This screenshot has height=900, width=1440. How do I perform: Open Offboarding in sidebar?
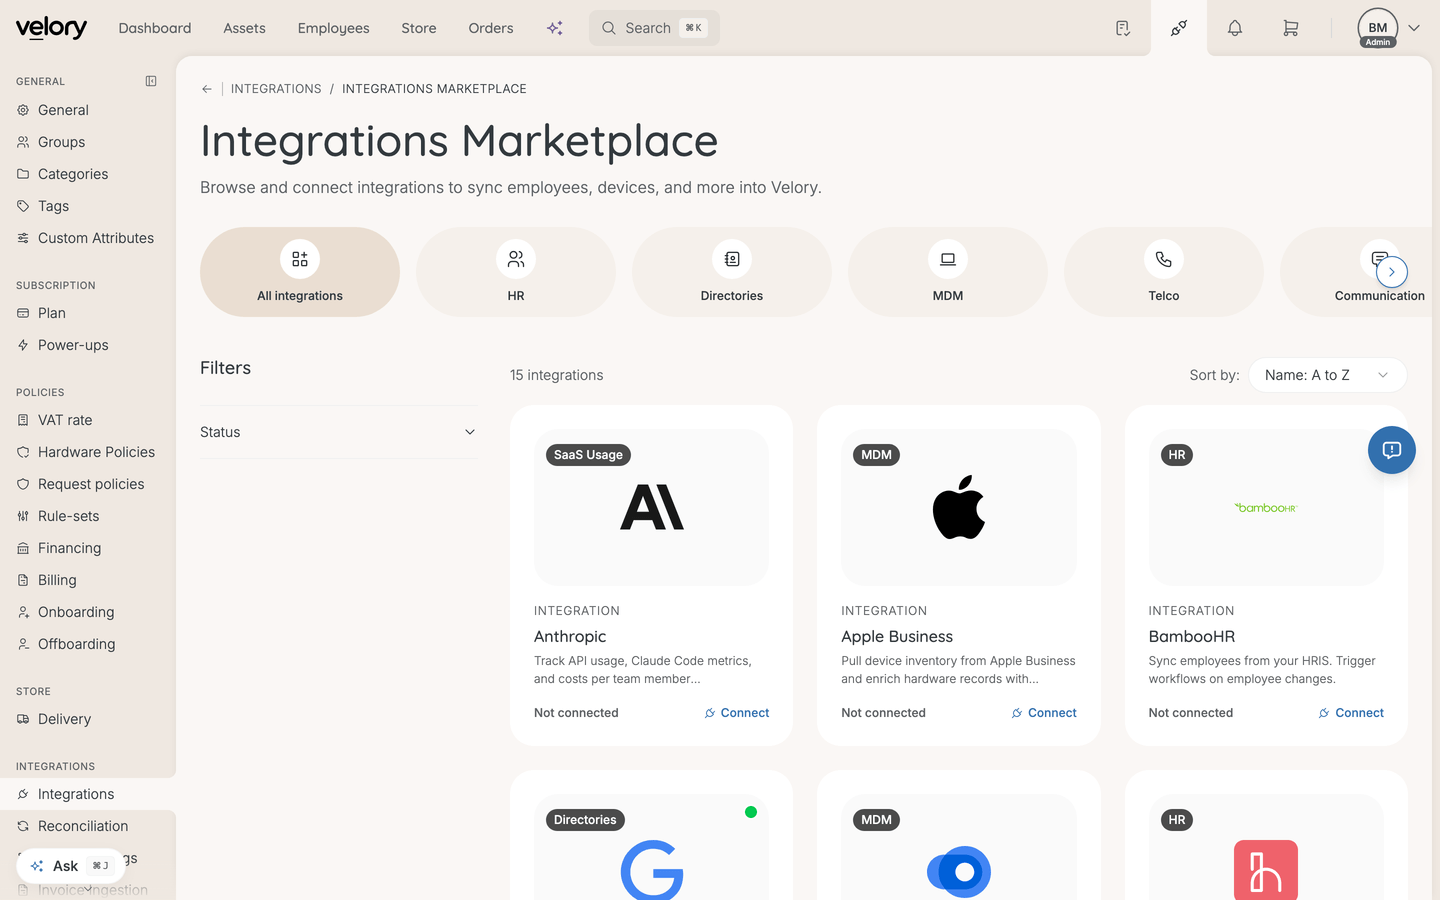point(88,644)
